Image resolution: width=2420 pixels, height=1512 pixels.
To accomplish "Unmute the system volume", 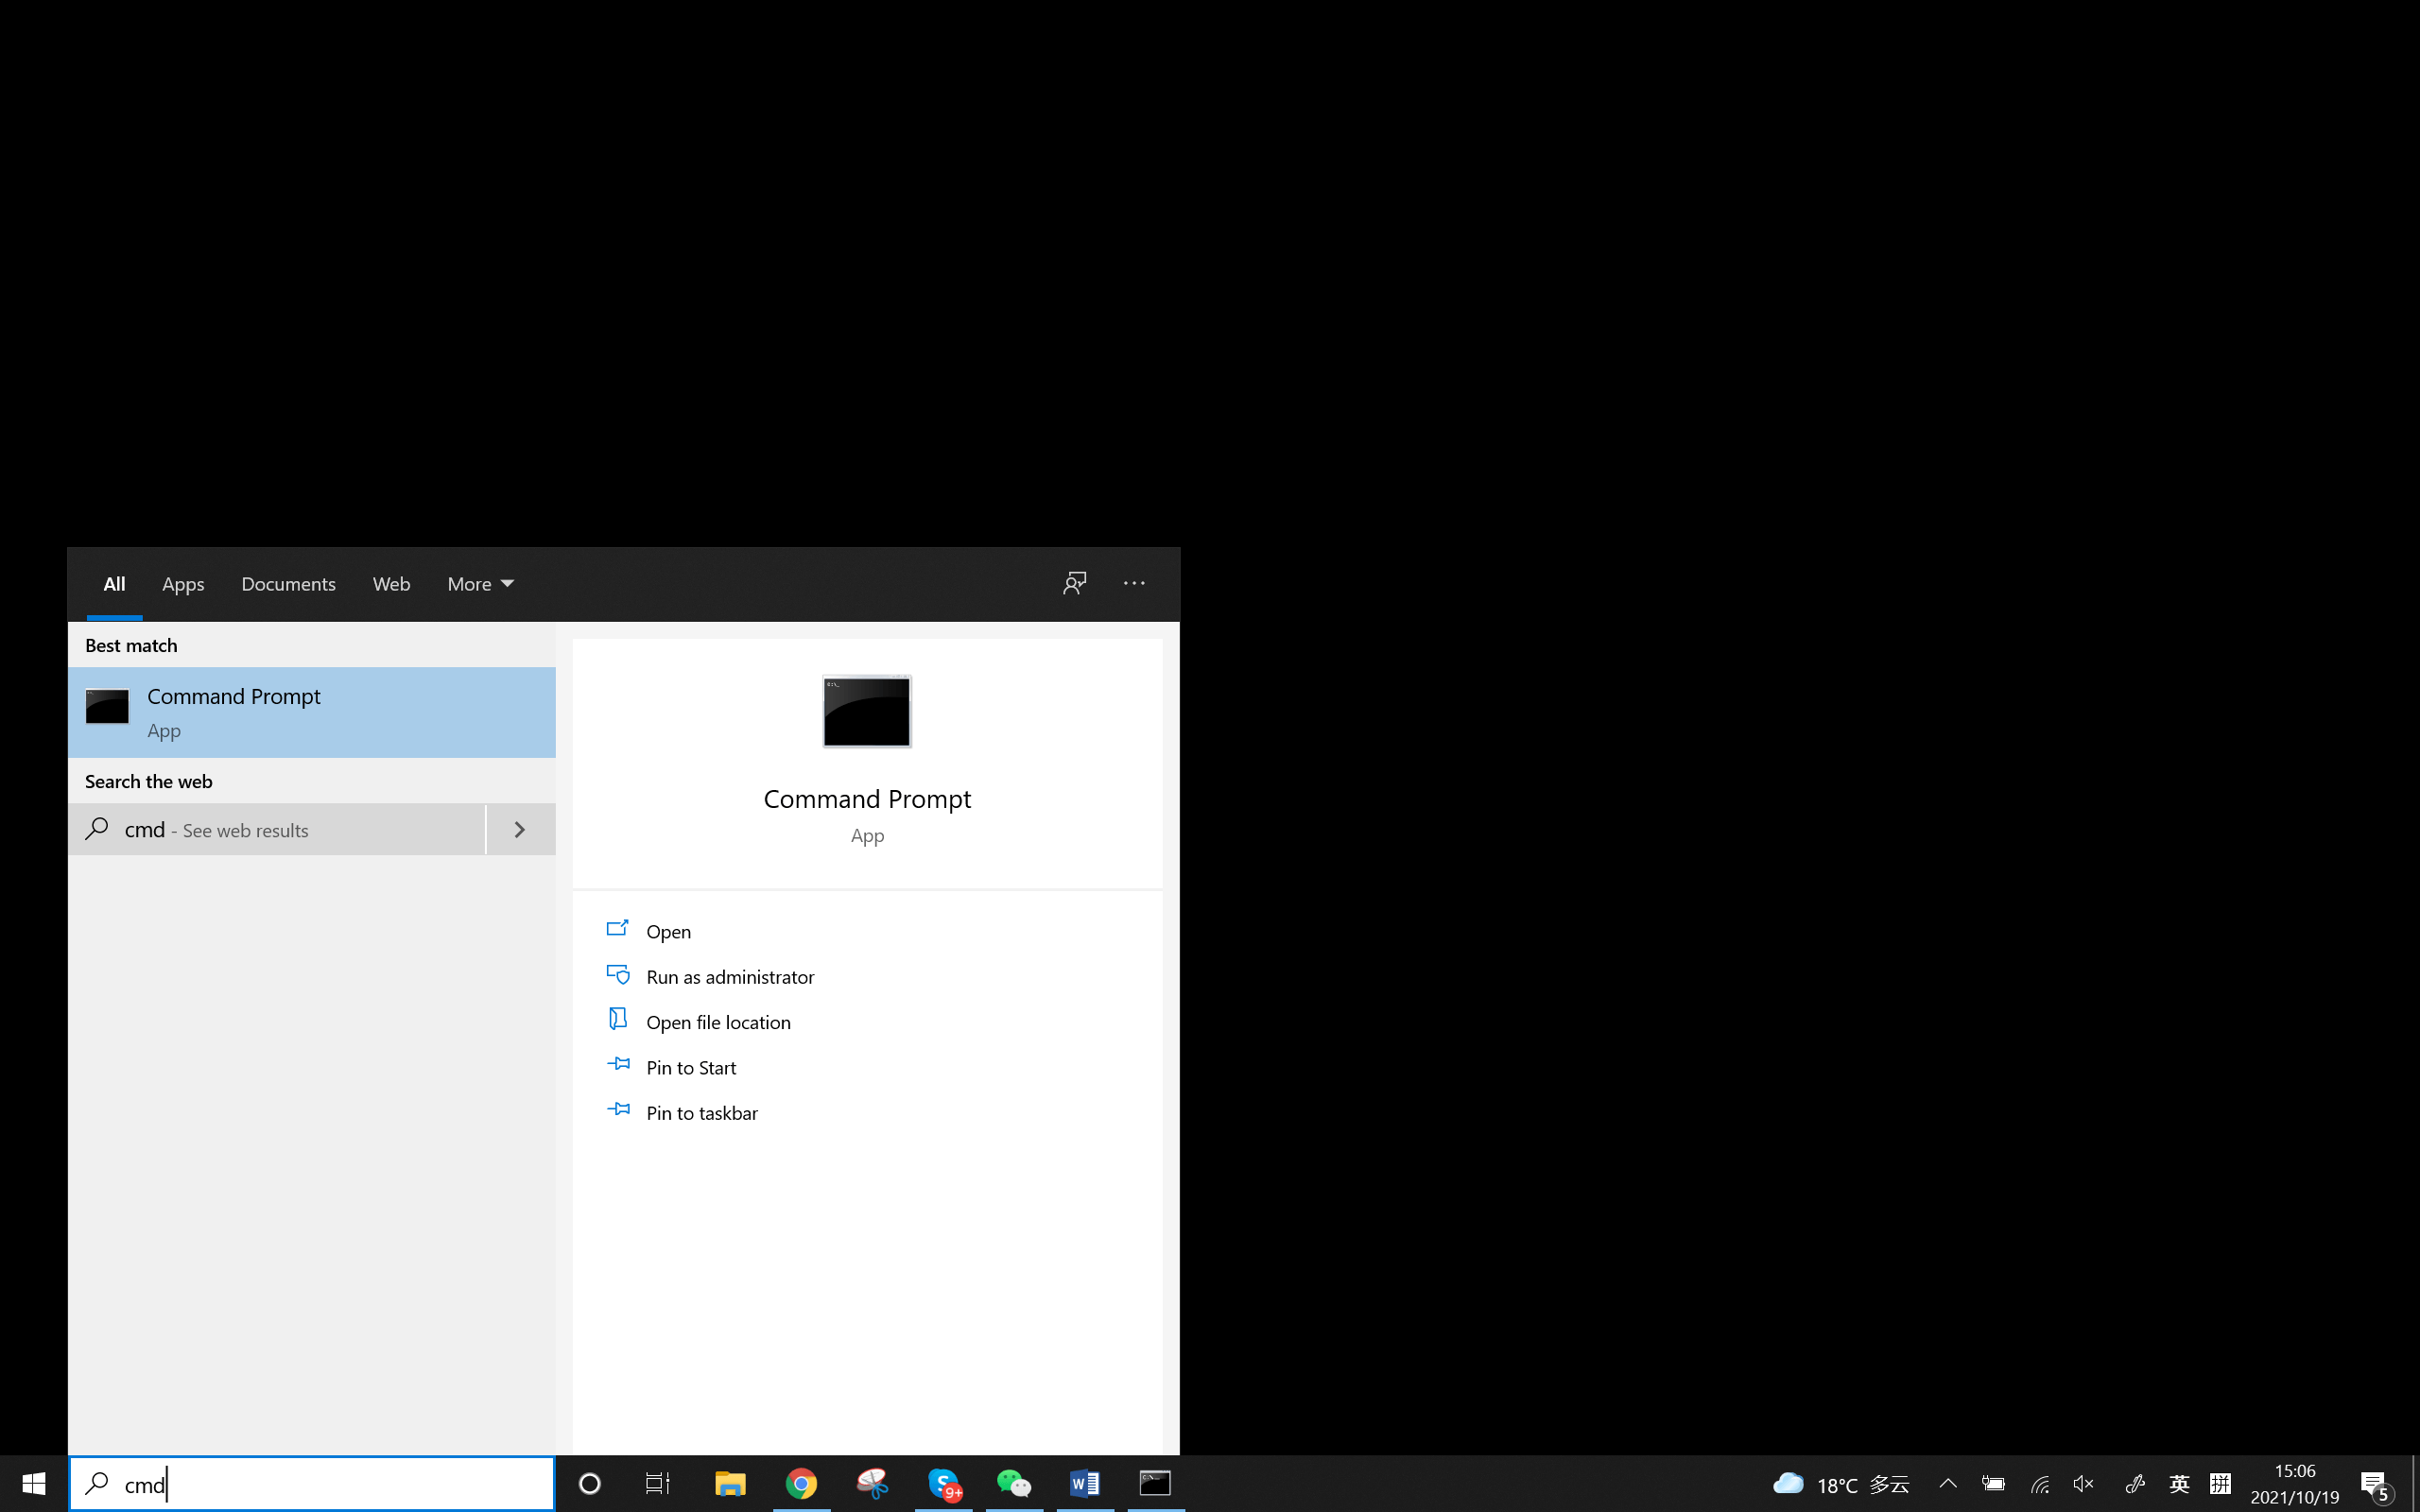I will [2084, 1484].
